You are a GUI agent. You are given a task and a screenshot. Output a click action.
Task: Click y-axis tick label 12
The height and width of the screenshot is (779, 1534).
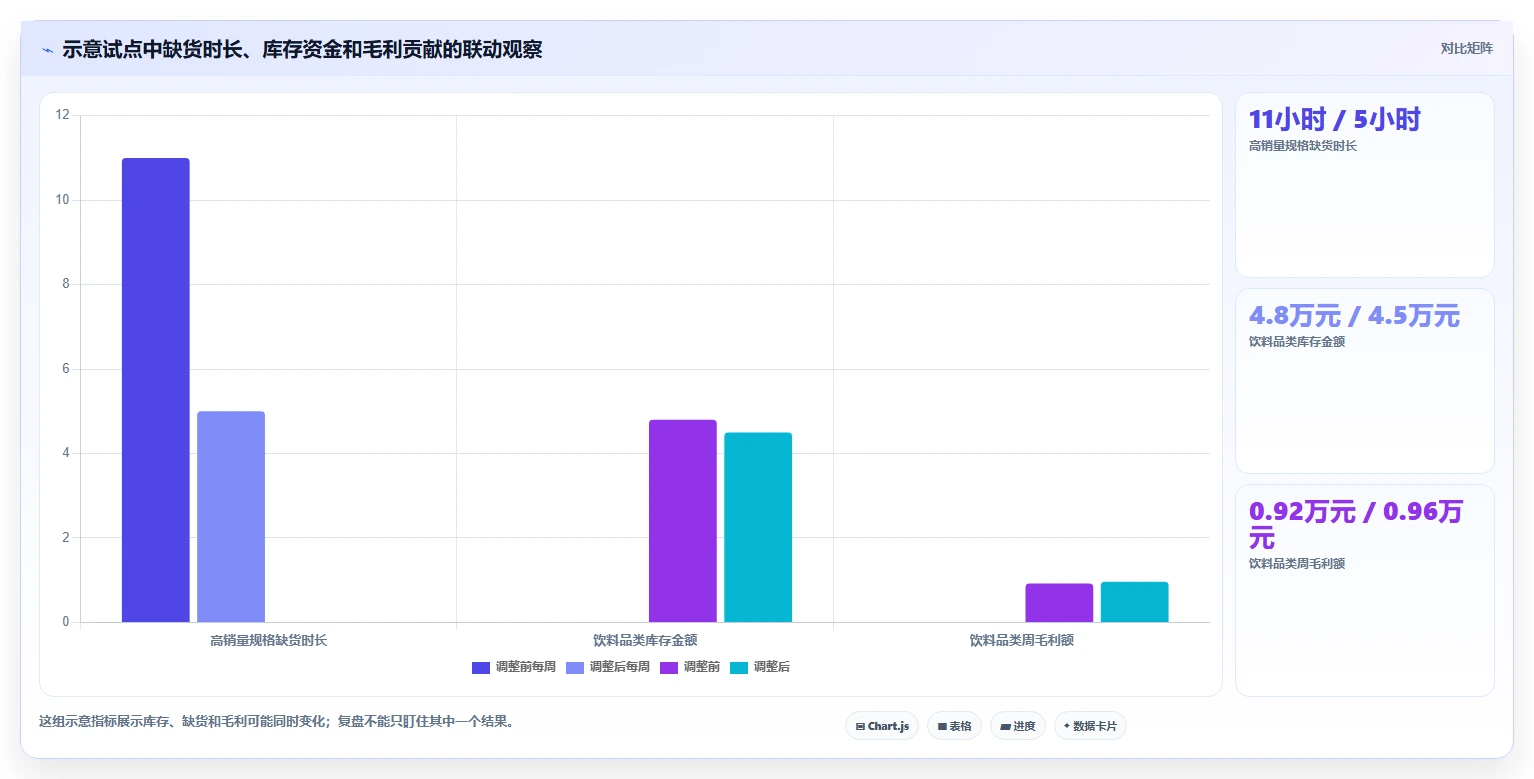click(63, 115)
